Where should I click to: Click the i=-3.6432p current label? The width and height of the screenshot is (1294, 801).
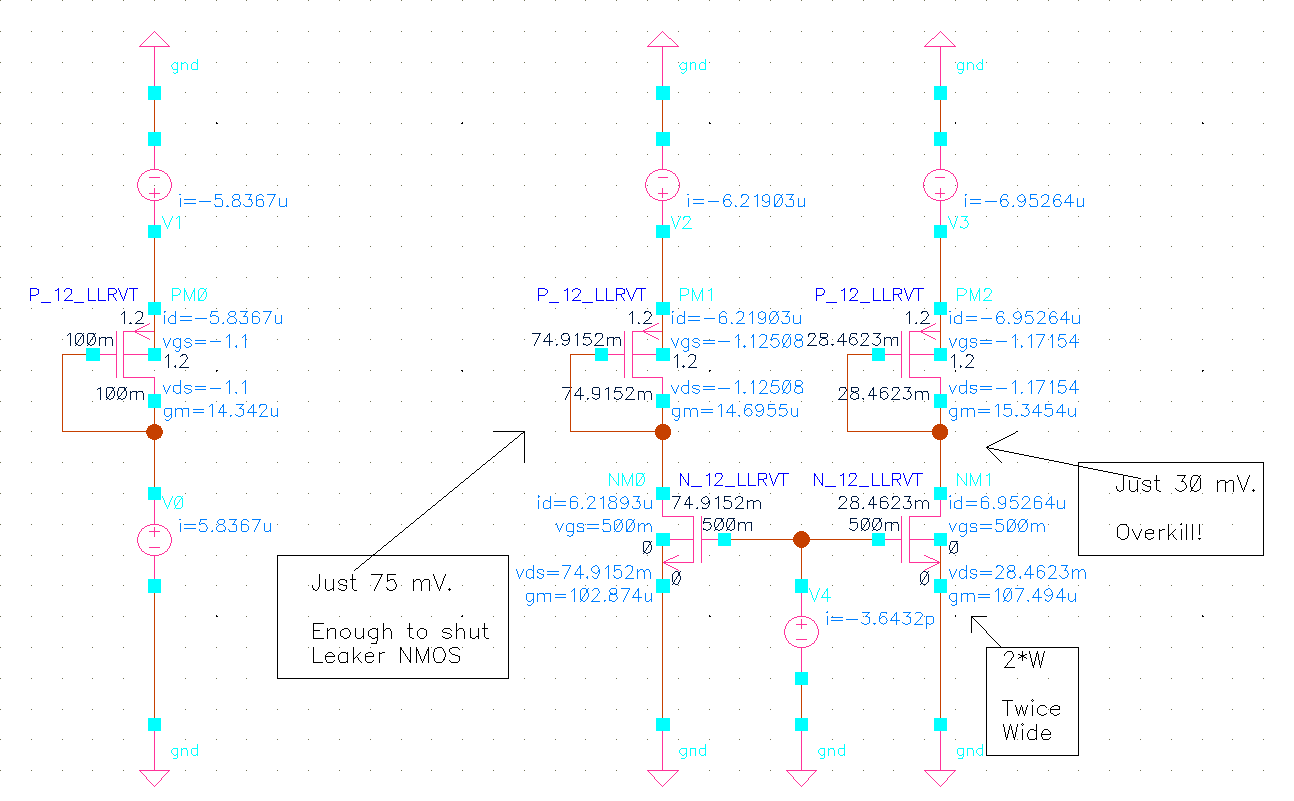coord(880,620)
